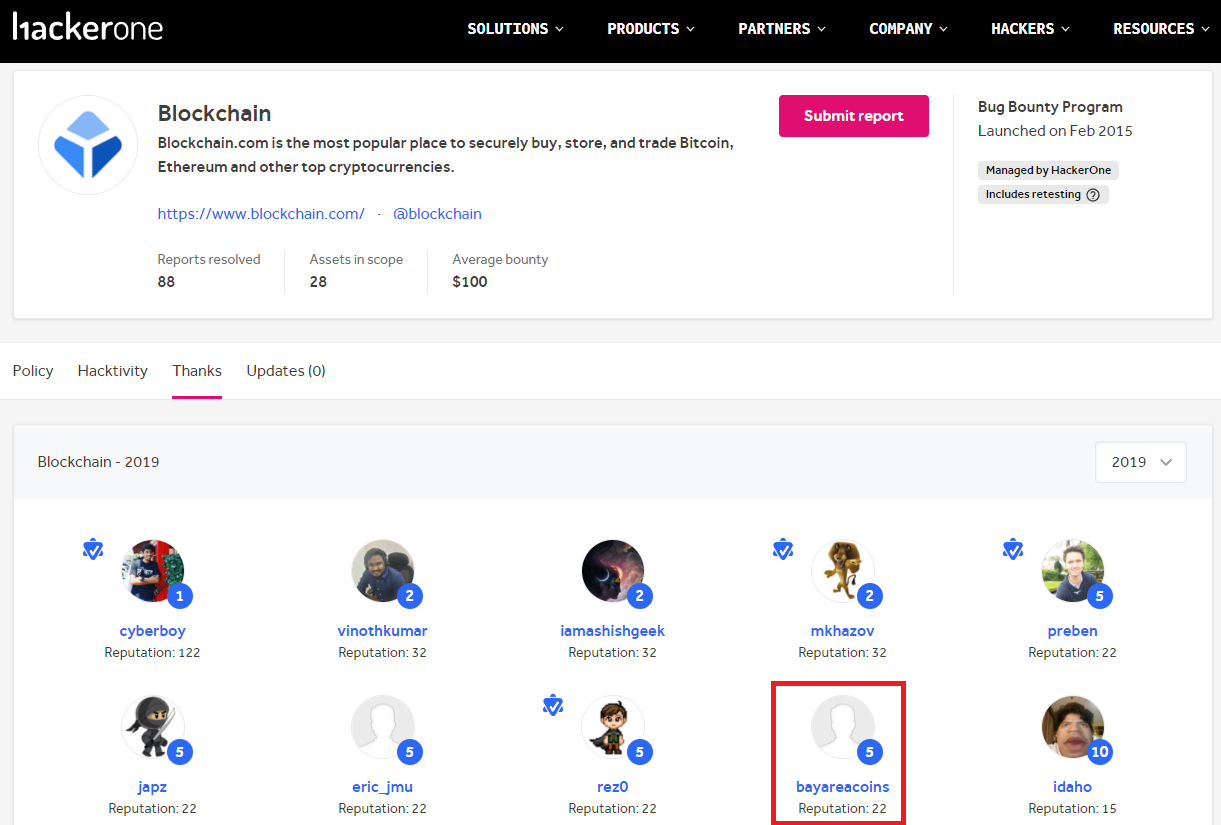The width and height of the screenshot is (1221, 825).
Task: Click the Assets in scope value 28
Action: [318, 282]
